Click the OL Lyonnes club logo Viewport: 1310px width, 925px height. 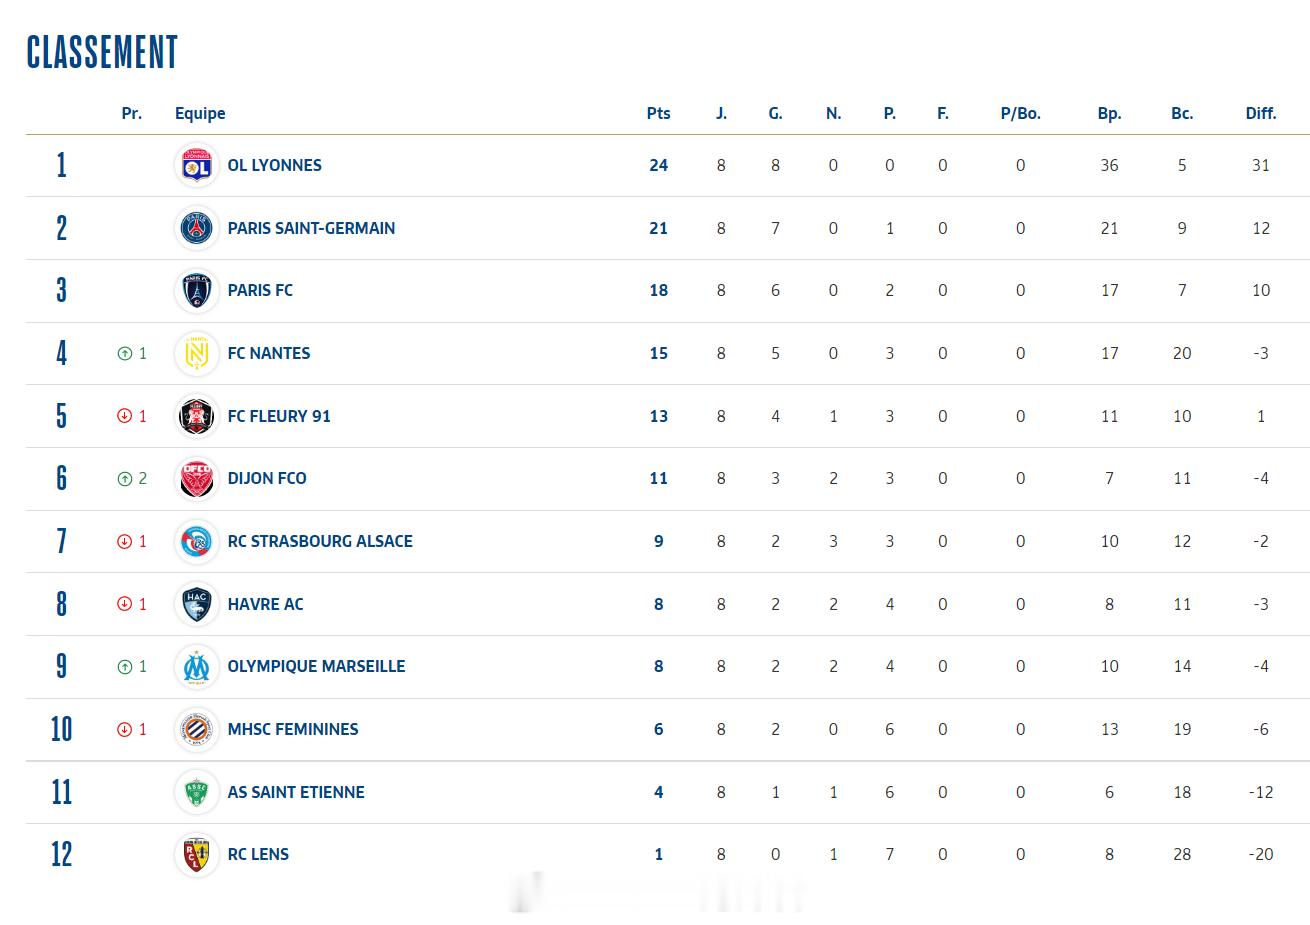[197, 166]
